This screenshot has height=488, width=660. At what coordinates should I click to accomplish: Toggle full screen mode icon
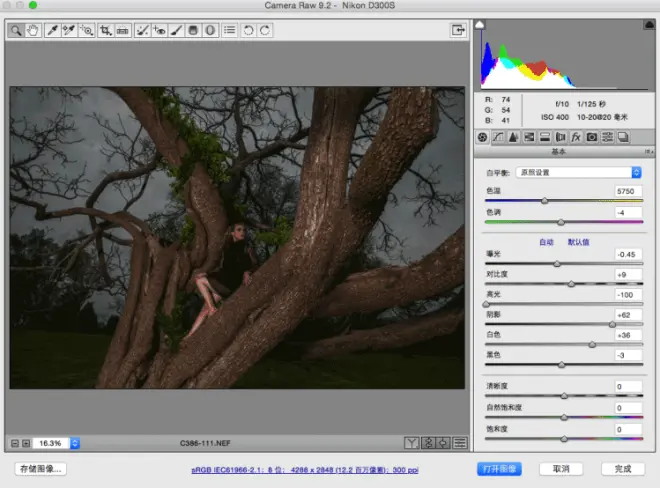pyautogui.click(x=458, y=30)
